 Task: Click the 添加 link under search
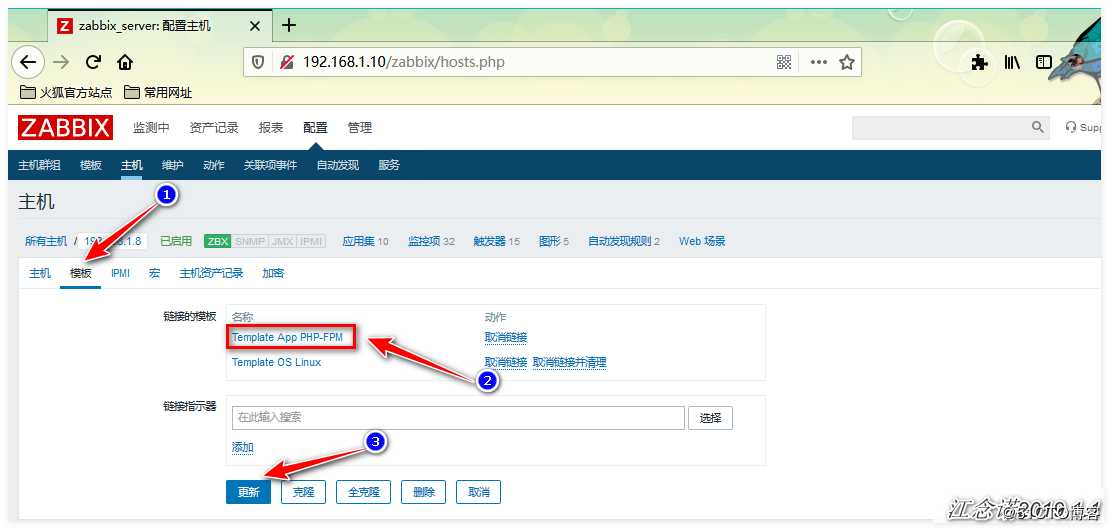[243, 447]
